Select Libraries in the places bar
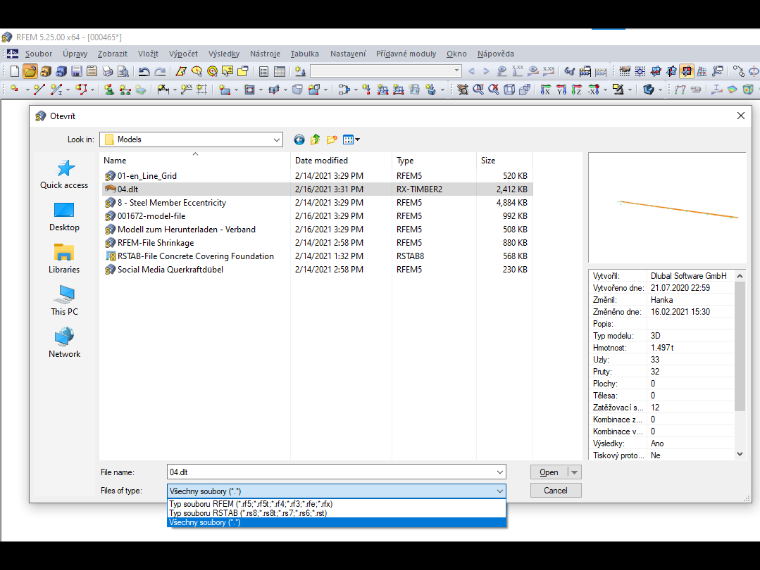 (64, 259)
